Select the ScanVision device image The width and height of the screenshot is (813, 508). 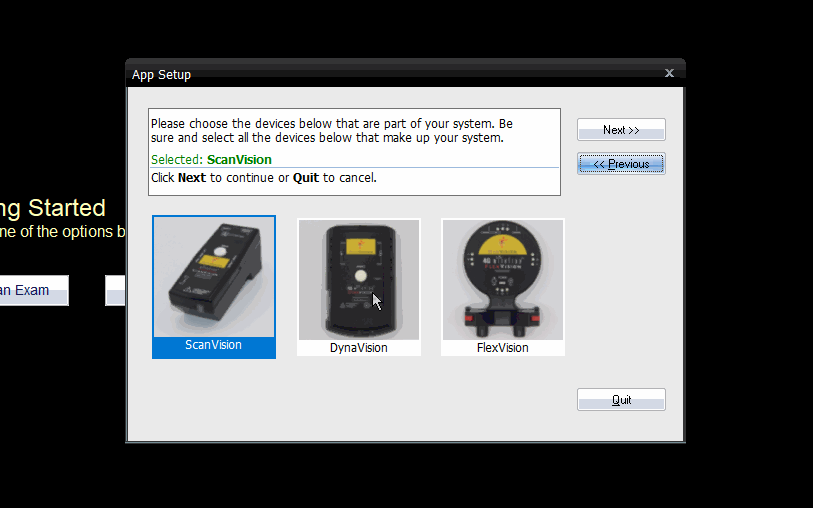214,277
